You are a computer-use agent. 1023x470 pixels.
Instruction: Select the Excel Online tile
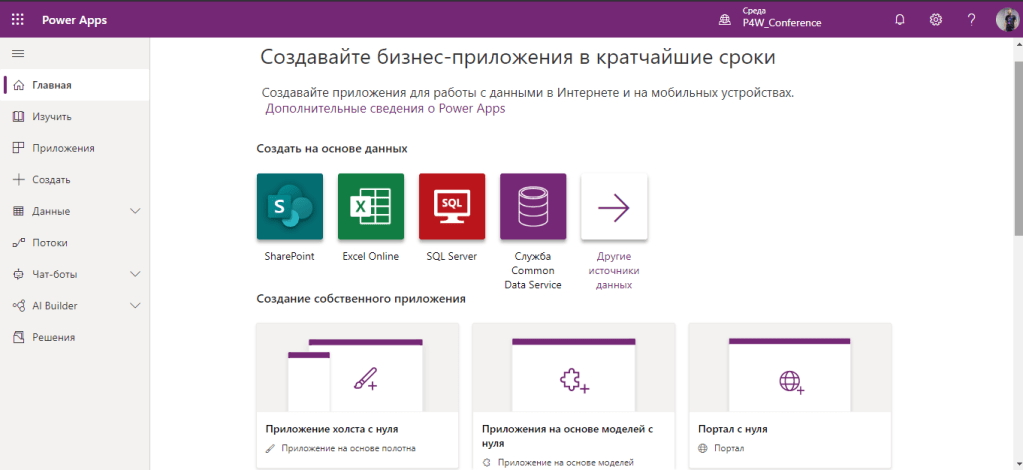coord(371,207)
